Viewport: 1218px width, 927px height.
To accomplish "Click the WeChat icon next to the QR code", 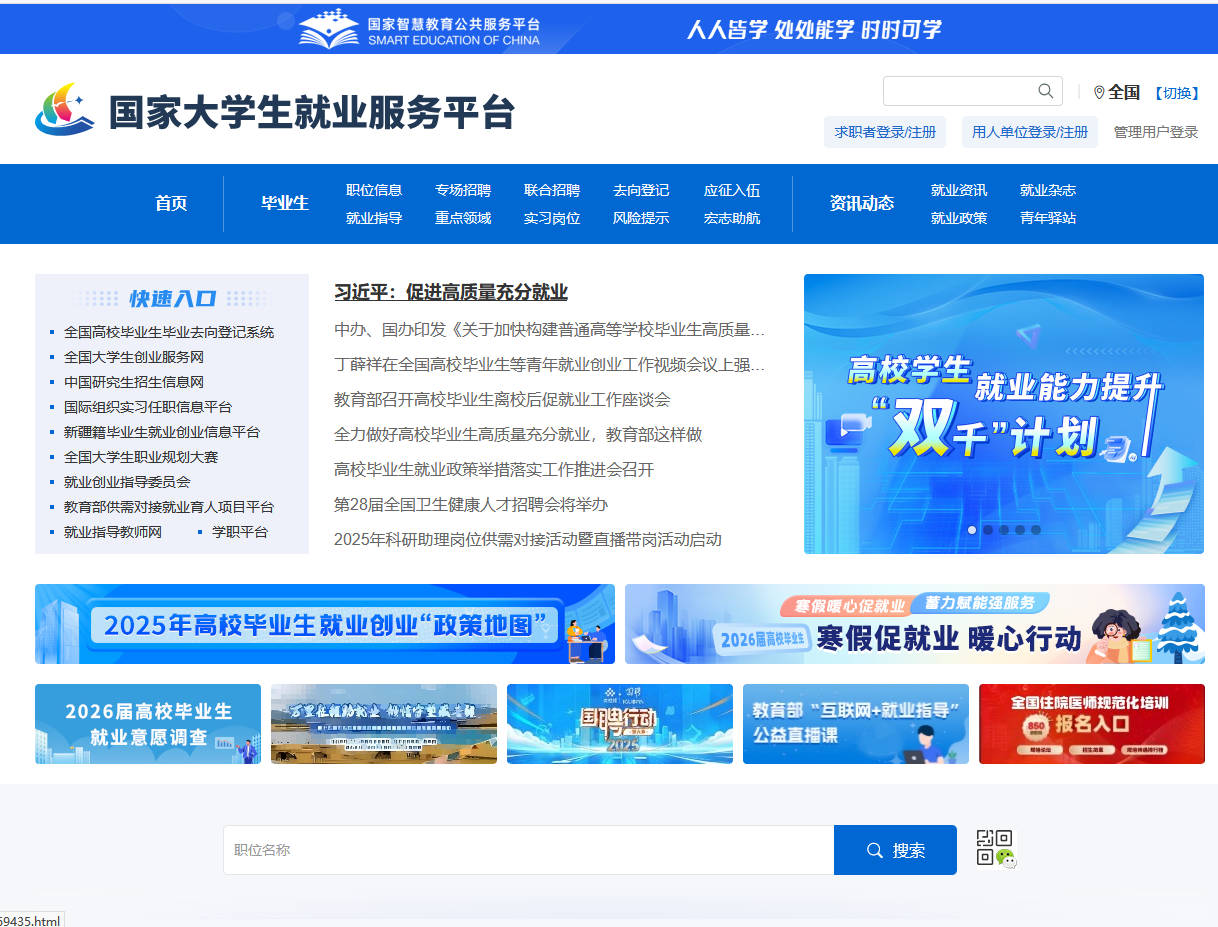I will click(1006, 857).
